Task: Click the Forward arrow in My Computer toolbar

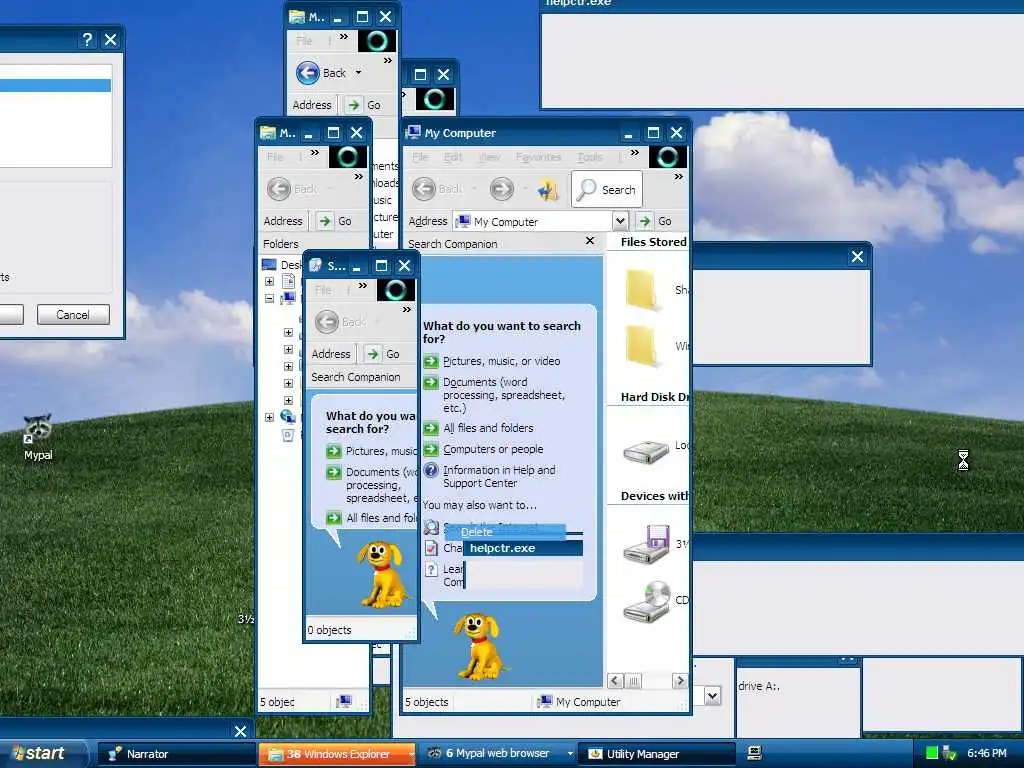Action: pyautogui.click(x=502, y=189)
